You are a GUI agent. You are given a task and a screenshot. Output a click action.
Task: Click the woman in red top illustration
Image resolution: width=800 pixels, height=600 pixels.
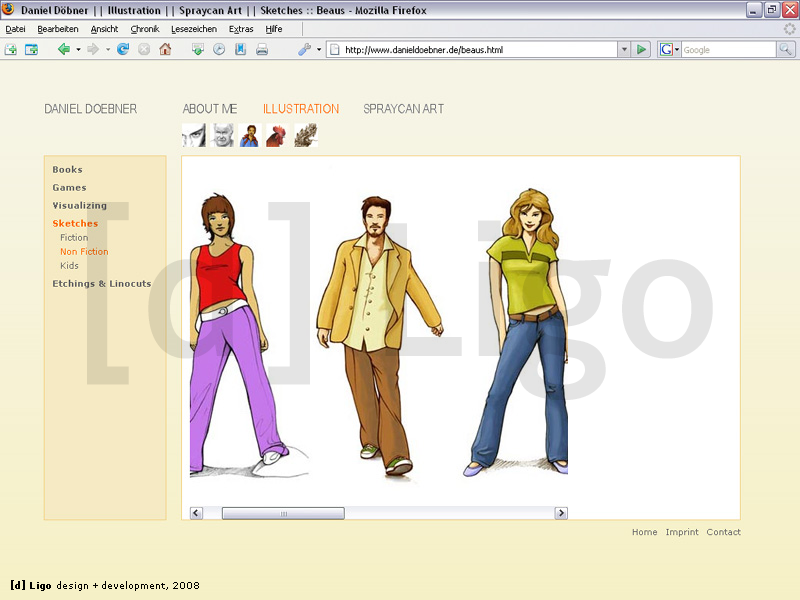237,334
